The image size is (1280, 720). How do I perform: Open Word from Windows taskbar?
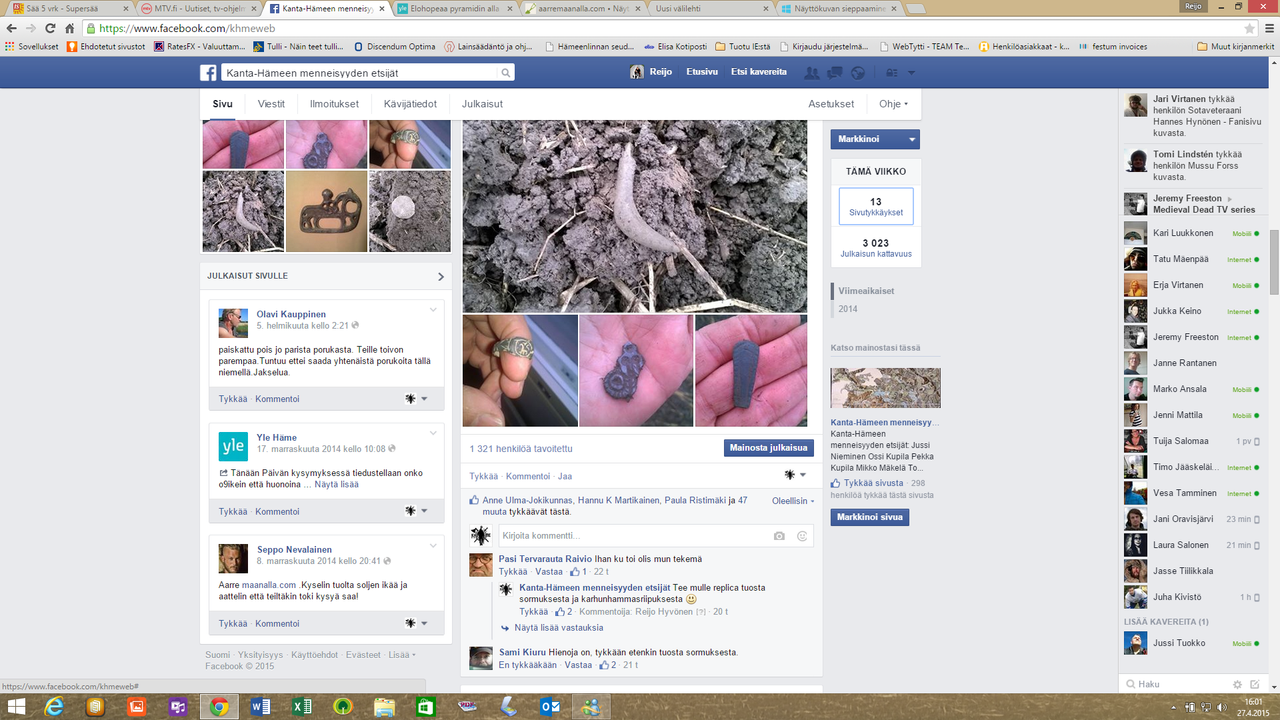[x=259, y=707]
